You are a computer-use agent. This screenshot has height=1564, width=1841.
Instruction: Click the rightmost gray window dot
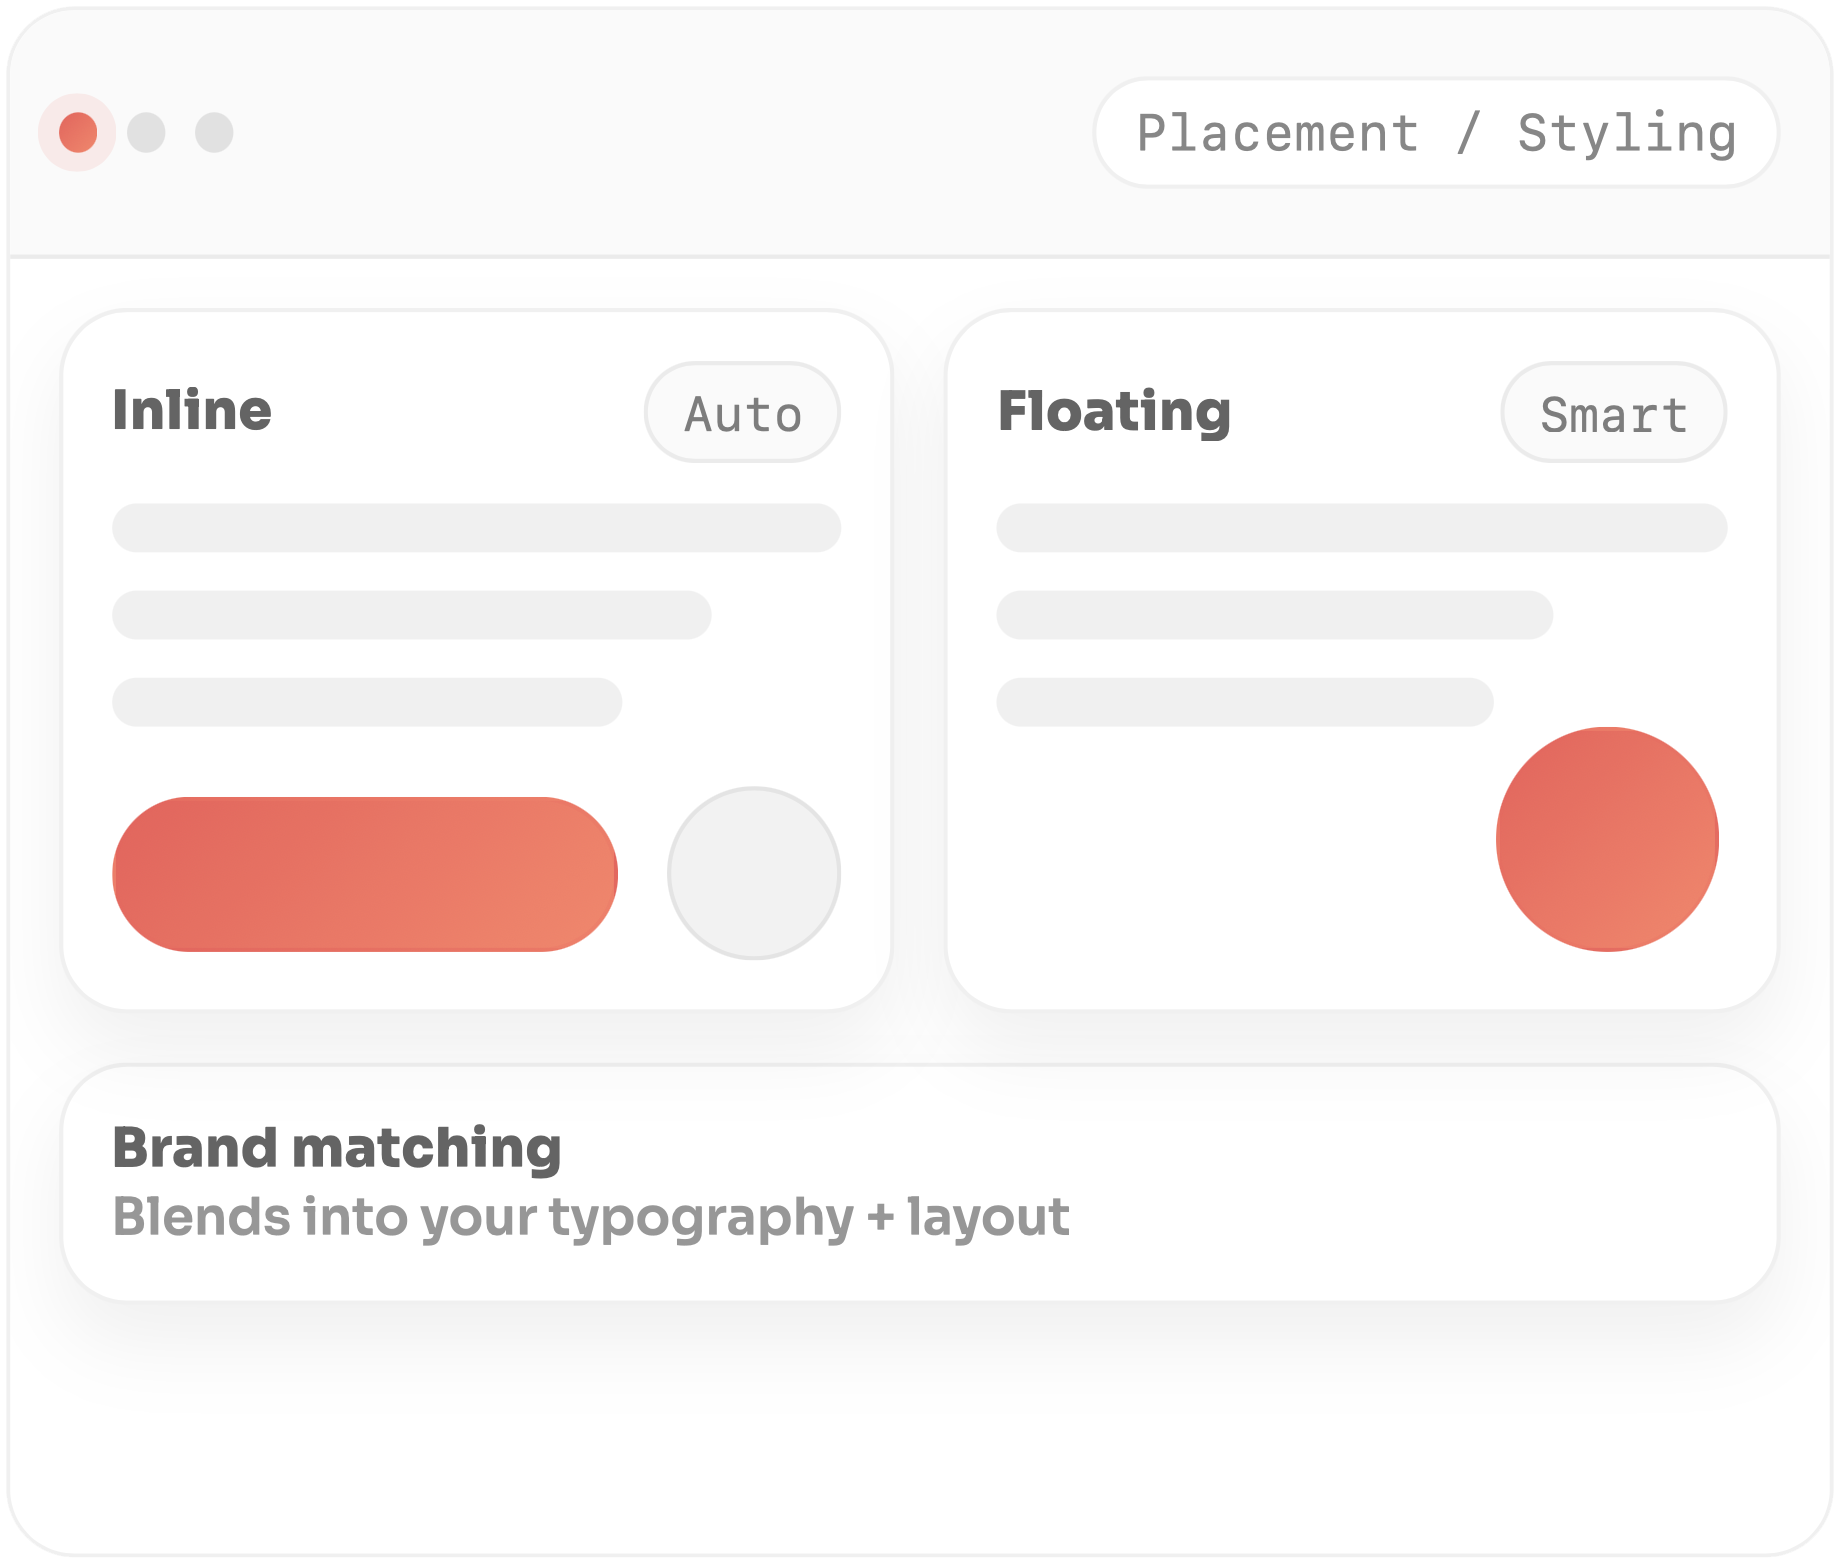[x=212, y=131]
